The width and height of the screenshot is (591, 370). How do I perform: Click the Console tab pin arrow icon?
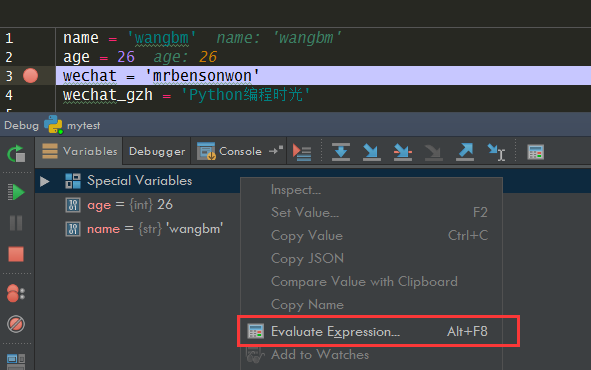276,150
